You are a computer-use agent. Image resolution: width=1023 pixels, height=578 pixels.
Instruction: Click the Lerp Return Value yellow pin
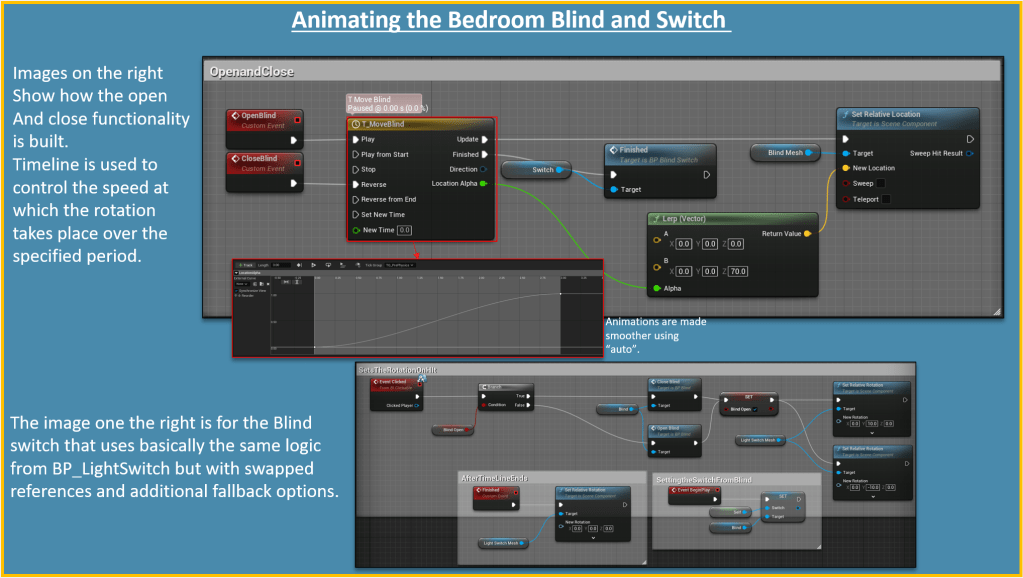[x=808, y=234]
